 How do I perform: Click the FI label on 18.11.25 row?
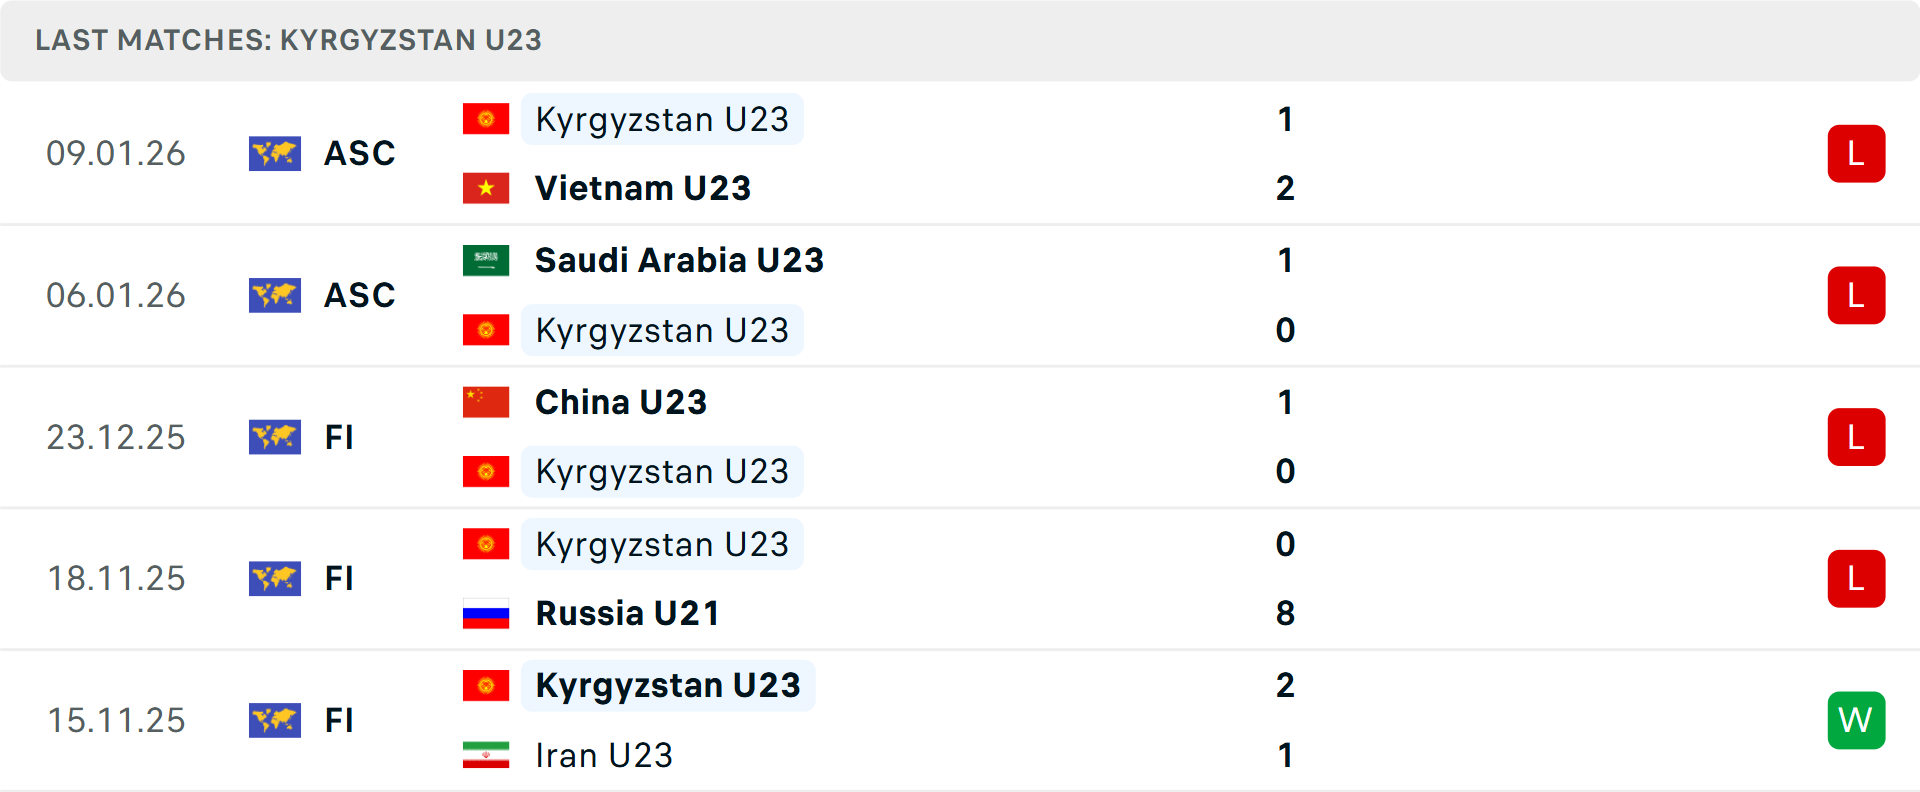pyautogui.click(x=339, y=579)
